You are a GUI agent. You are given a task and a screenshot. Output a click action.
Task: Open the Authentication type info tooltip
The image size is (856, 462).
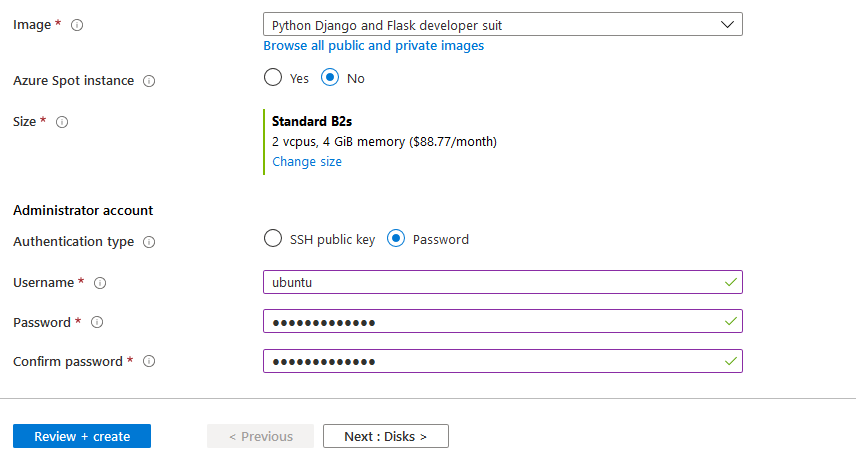click(149, 242)
